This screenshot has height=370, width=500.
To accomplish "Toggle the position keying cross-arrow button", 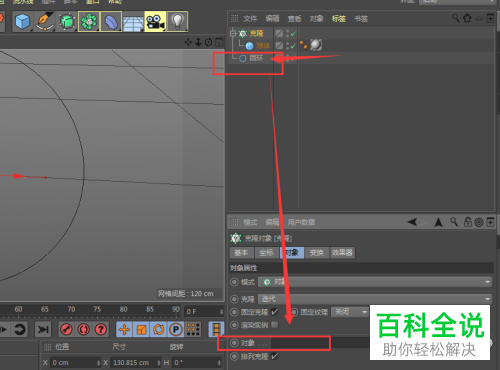I will [124, 329].
